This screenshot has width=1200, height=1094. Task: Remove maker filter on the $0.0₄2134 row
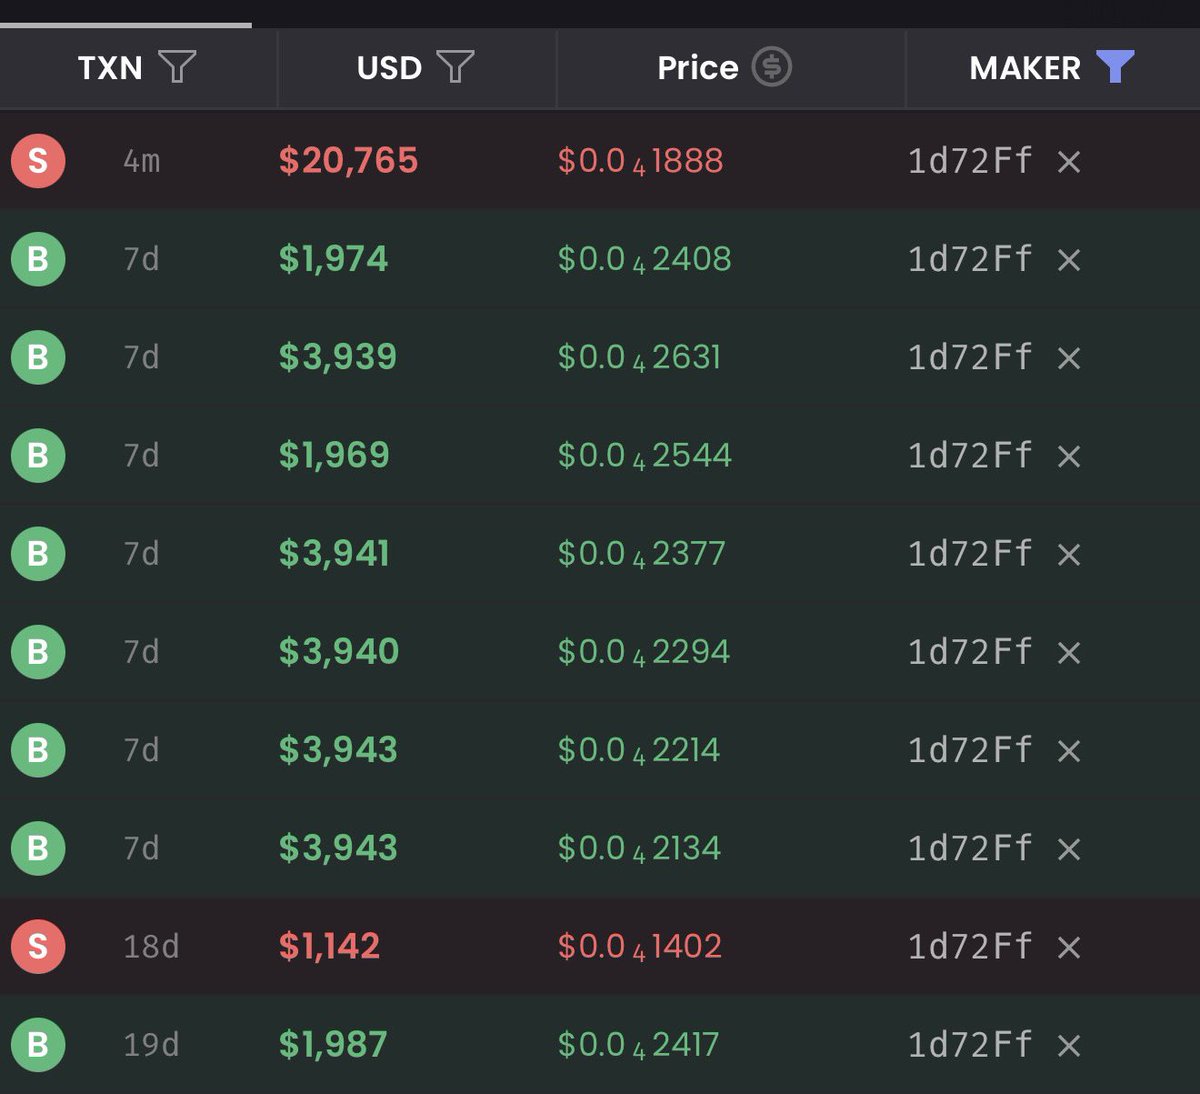click(1069, 849)
